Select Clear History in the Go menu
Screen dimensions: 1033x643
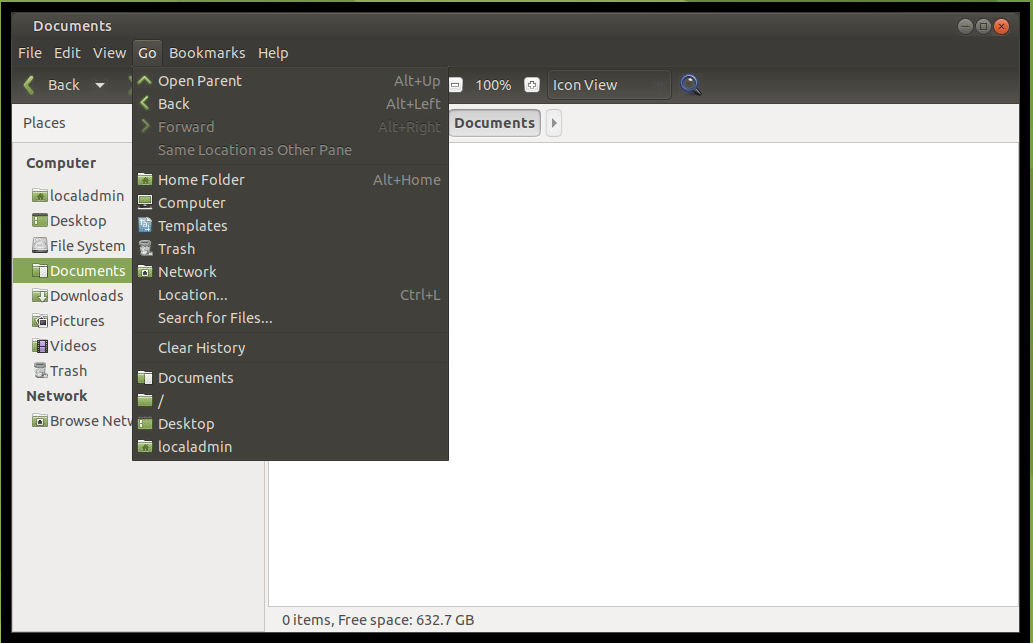(201, 348)
